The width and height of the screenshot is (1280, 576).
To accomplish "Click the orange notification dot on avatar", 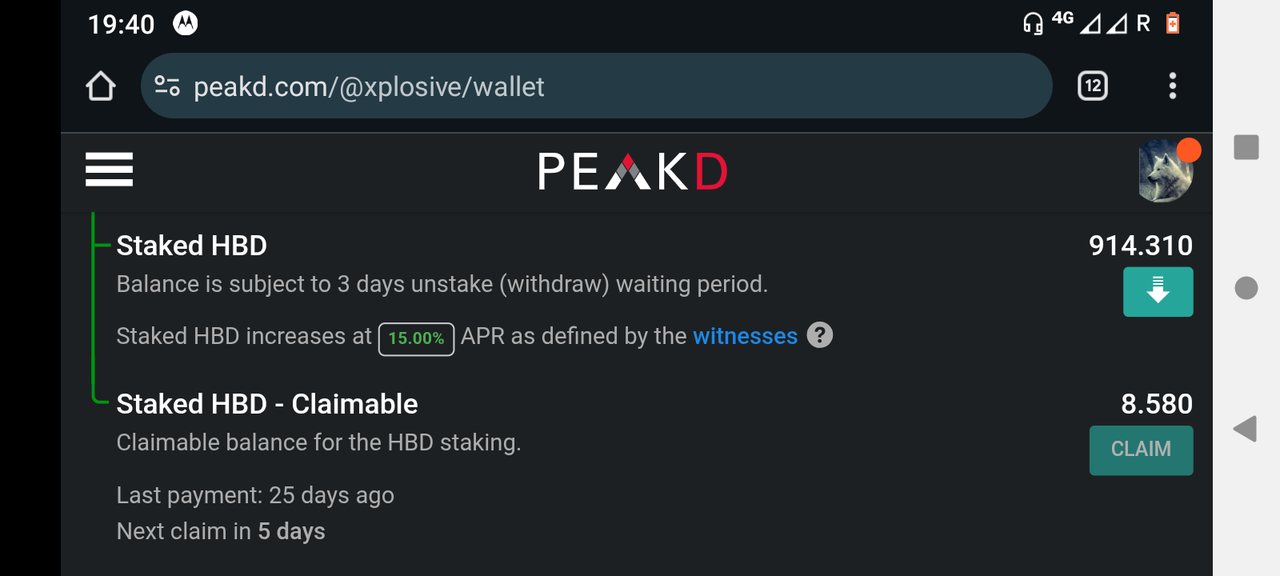I will pyautogui.click(x=1188, y=150).
